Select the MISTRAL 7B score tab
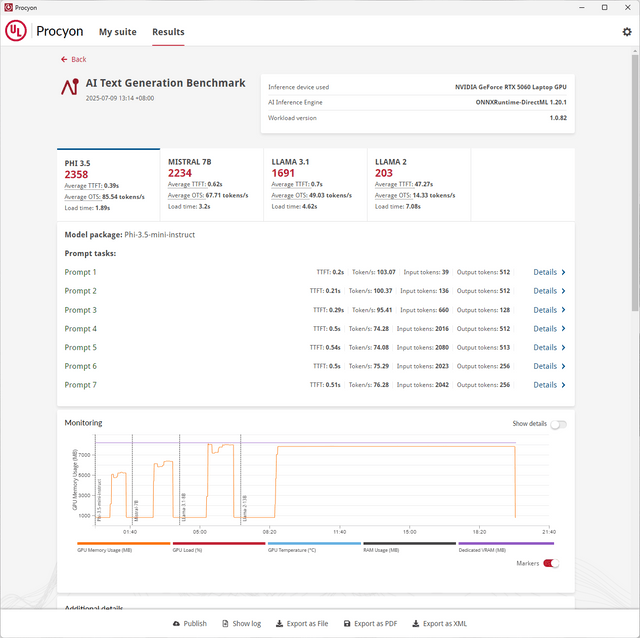 coord(211,185)
